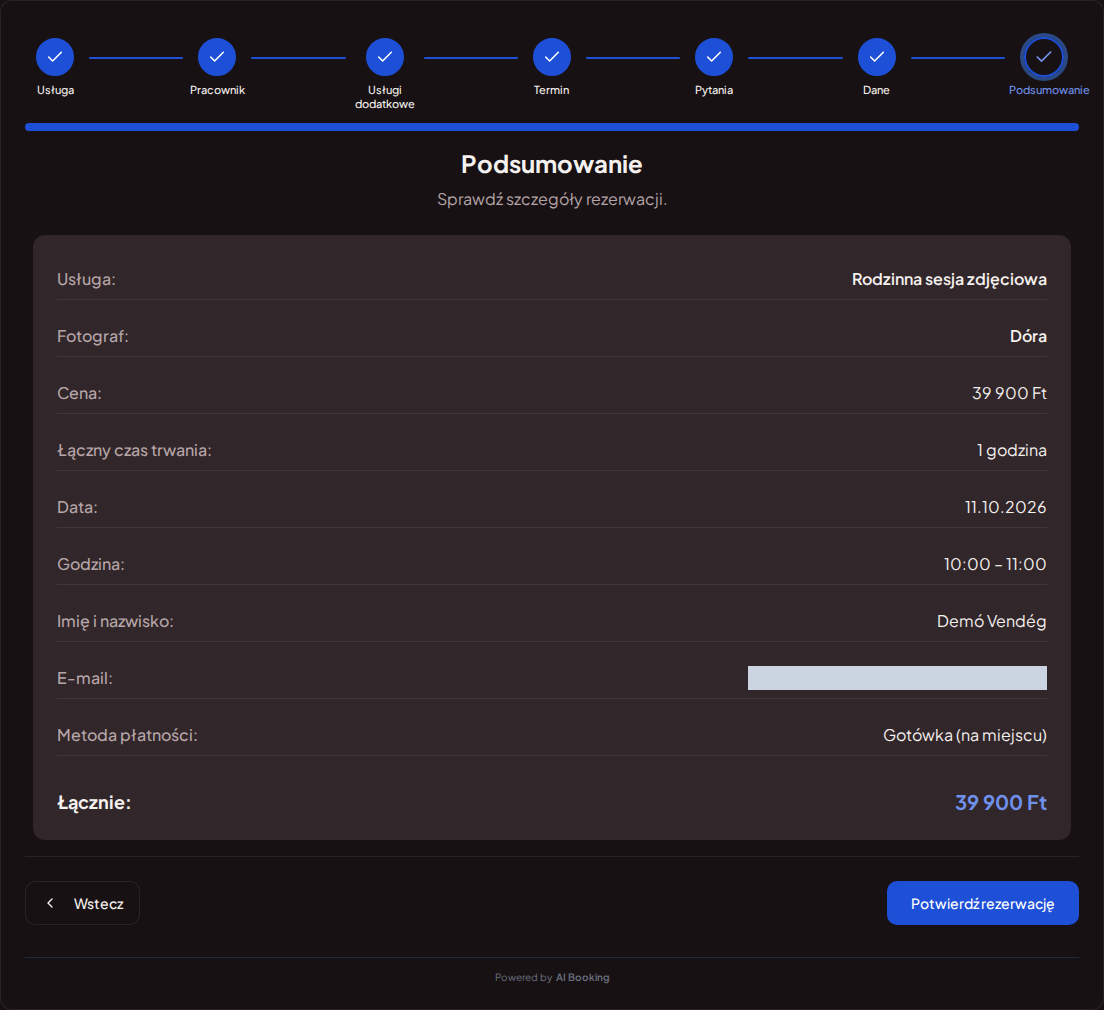Select the Termin step label
1104x1010 pixels.
point(551,90)
